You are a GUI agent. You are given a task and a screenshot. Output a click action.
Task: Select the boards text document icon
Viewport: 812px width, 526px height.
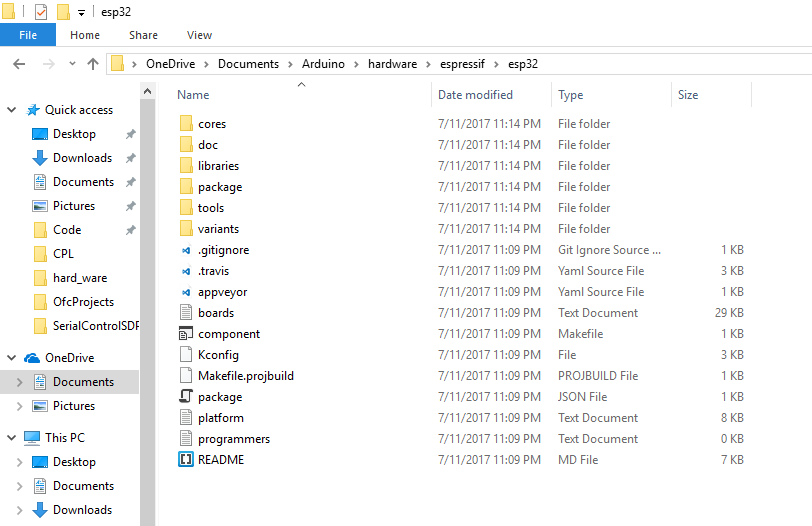point(186,313)
